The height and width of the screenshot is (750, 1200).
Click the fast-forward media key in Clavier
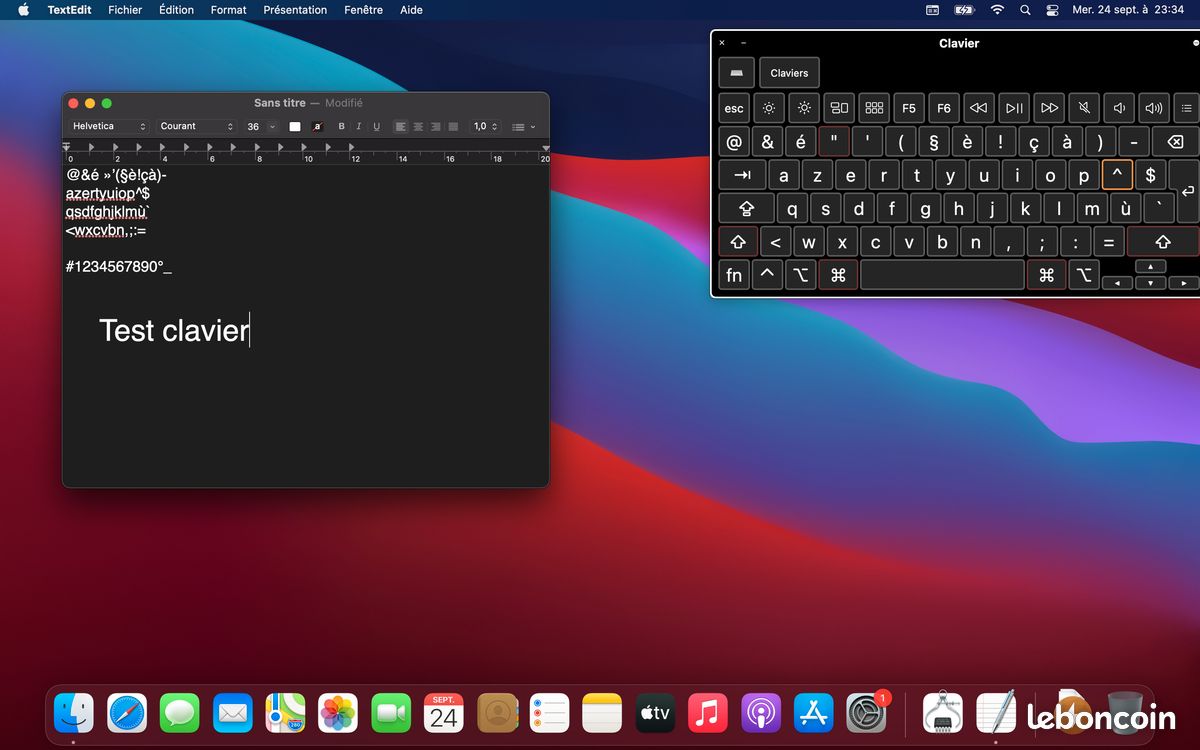pyautogui.click(x=1049, y=108)
